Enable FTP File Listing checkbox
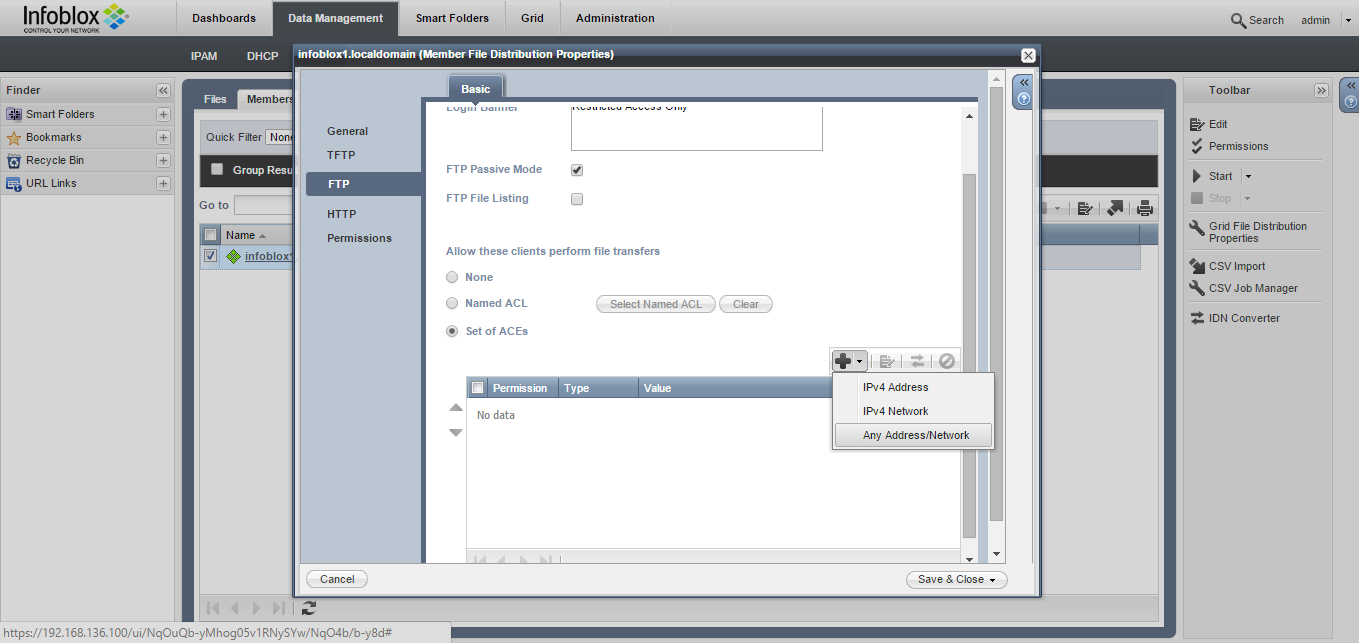This screenshot has width=1359, height=643. [x=577, y=199]
